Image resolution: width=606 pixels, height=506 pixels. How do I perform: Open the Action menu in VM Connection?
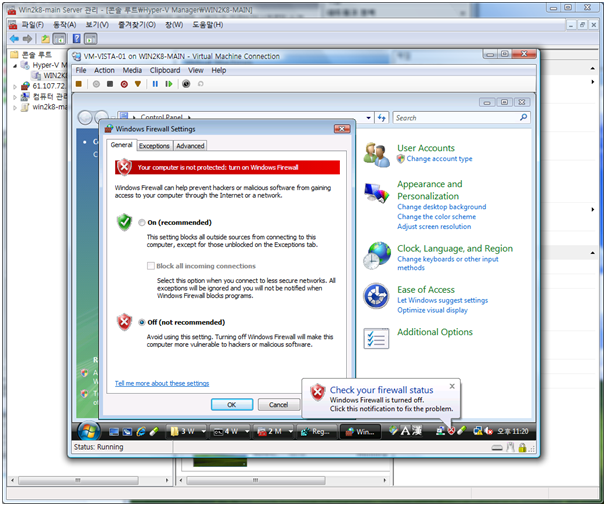click(x=104, y=70)
